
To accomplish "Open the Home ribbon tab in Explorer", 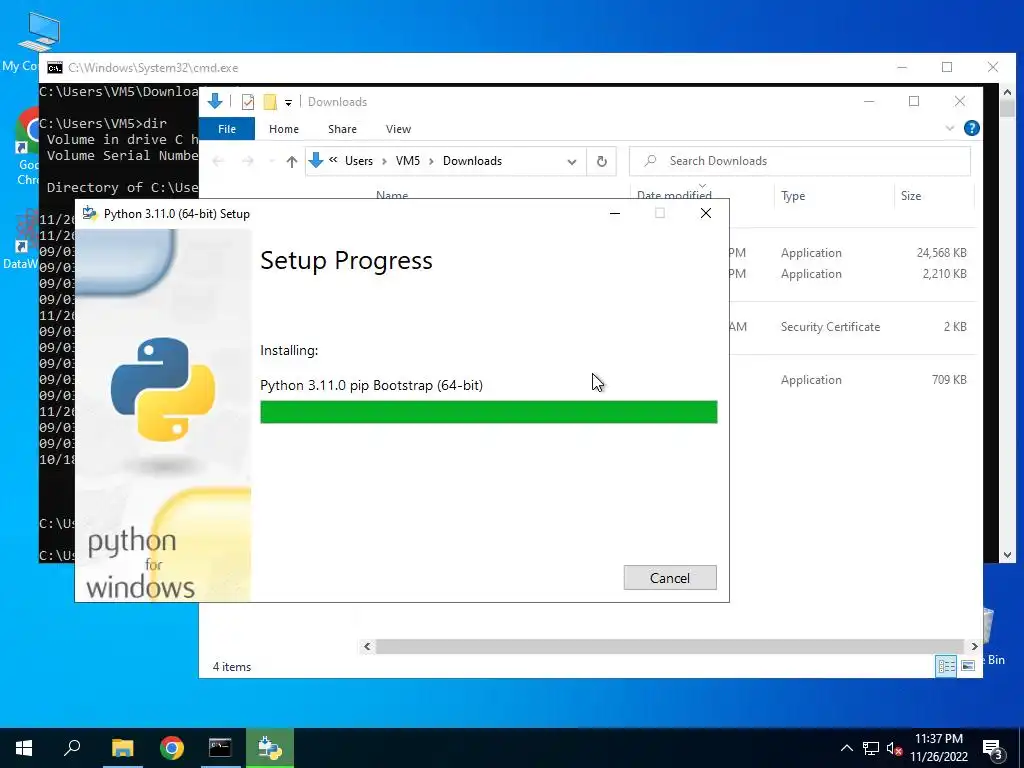I will pyautogui.click(x=283, y=129).
